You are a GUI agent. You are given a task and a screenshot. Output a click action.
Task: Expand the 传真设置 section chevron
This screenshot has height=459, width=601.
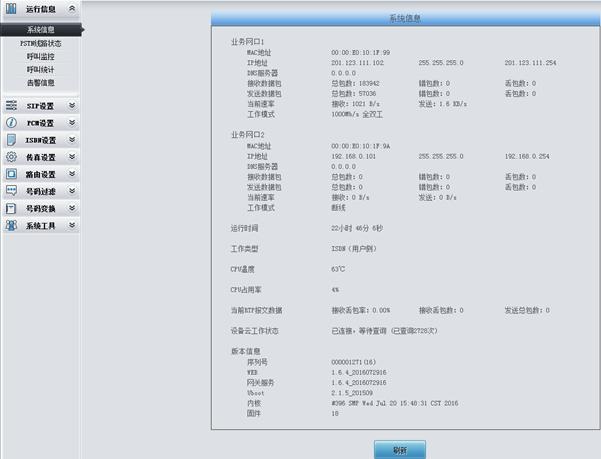tap(72, 157)
